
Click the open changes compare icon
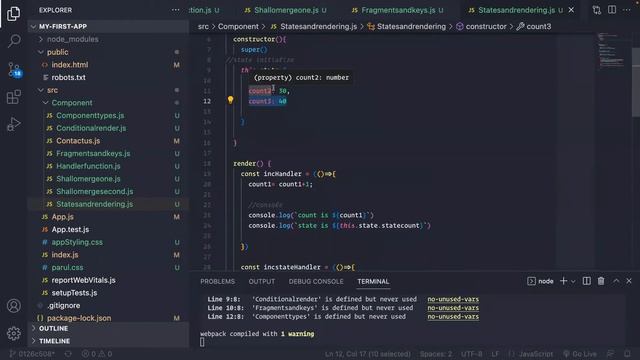597,10
